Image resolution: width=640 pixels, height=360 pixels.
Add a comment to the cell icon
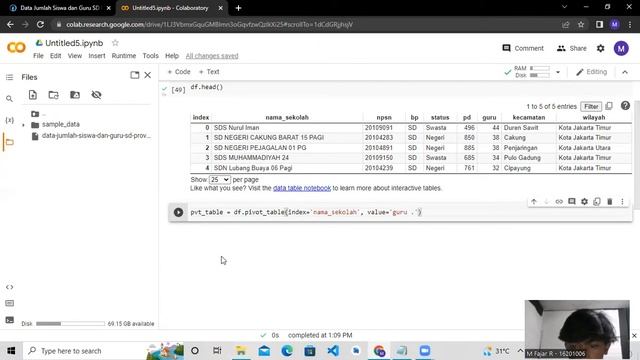click(572, 201)
